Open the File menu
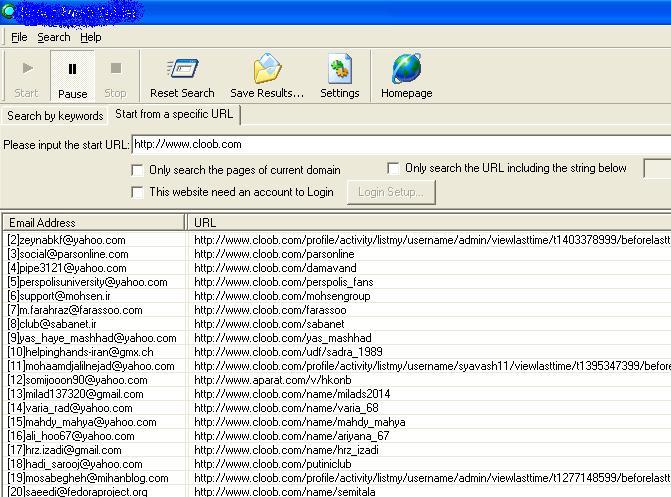The height and width of the screenshot is (497, 671). (x=19, y=37)
